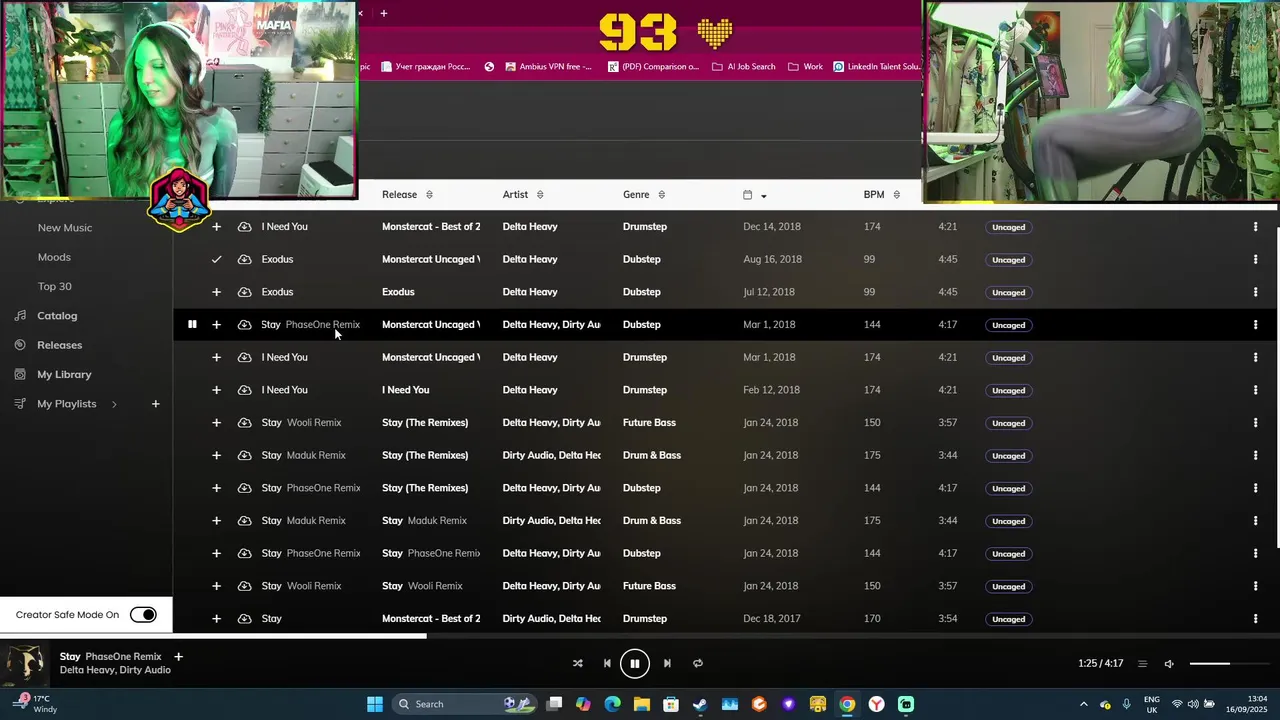Uncheck added Exodus from Aug 16, 2018
This screenshot has width=1280, height=720.
coord(216,259)
